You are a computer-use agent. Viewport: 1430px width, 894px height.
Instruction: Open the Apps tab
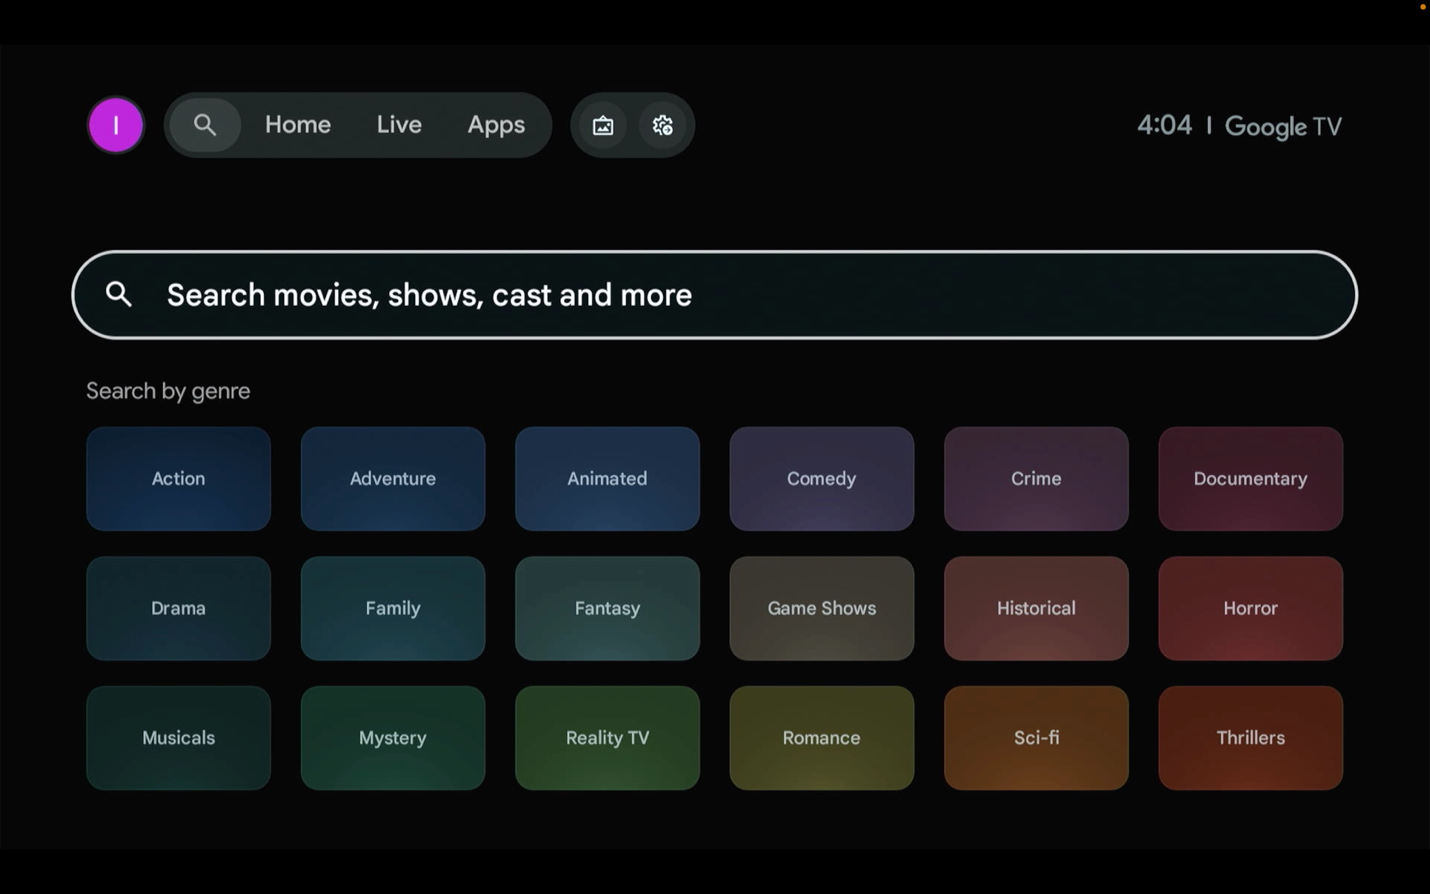[496, 125]
